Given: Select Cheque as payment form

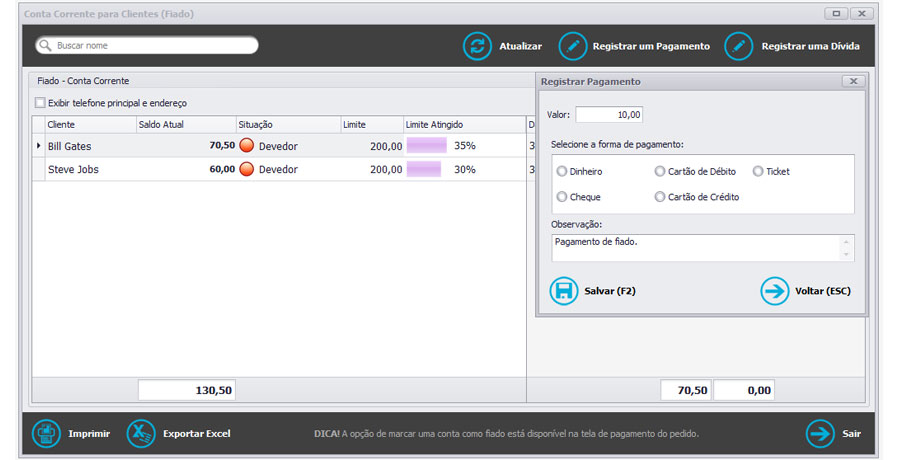Looking at the screenshot, I should coord(562,197).
